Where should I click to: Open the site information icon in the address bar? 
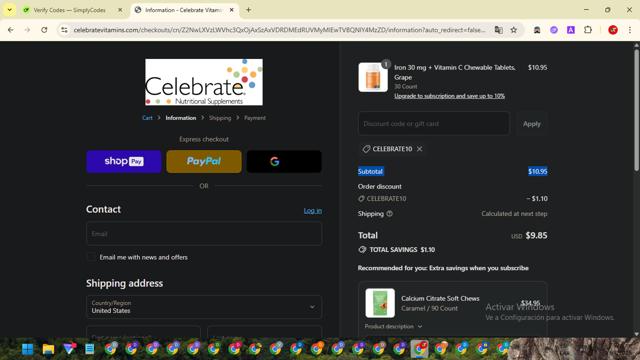pyautogui.click(x=64, y=30)
